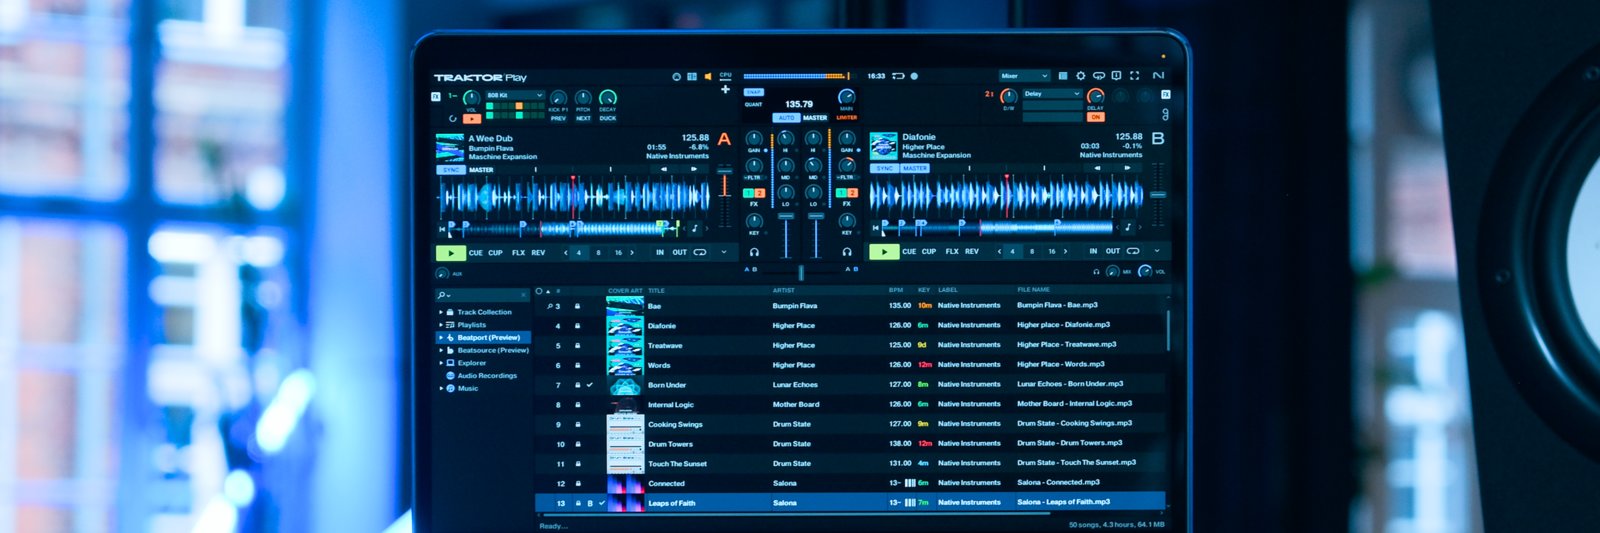1600x533 pixels.
Task: Click the mixer crossfader
Action: pos(801,272)
